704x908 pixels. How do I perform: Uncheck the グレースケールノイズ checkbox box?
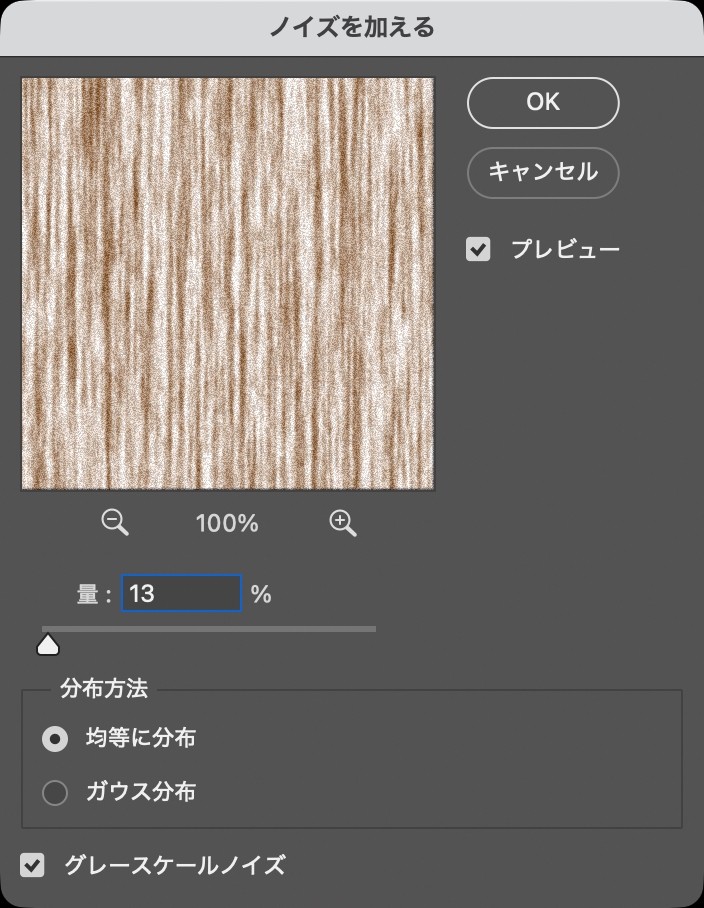coord(34,865)
